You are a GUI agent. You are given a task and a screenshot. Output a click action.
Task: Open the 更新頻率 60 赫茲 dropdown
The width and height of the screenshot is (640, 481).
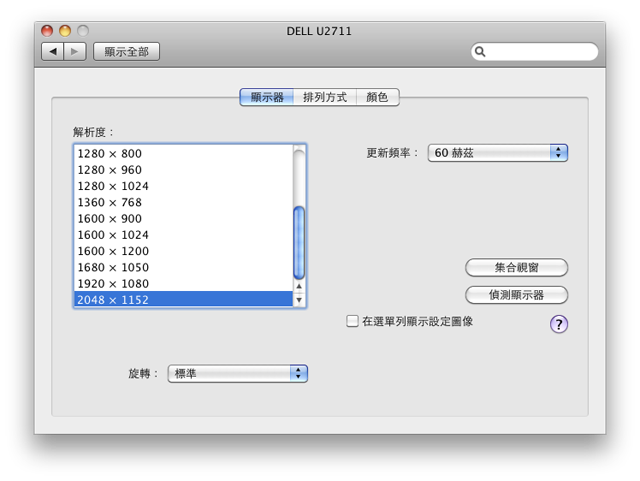coord(498,153)
